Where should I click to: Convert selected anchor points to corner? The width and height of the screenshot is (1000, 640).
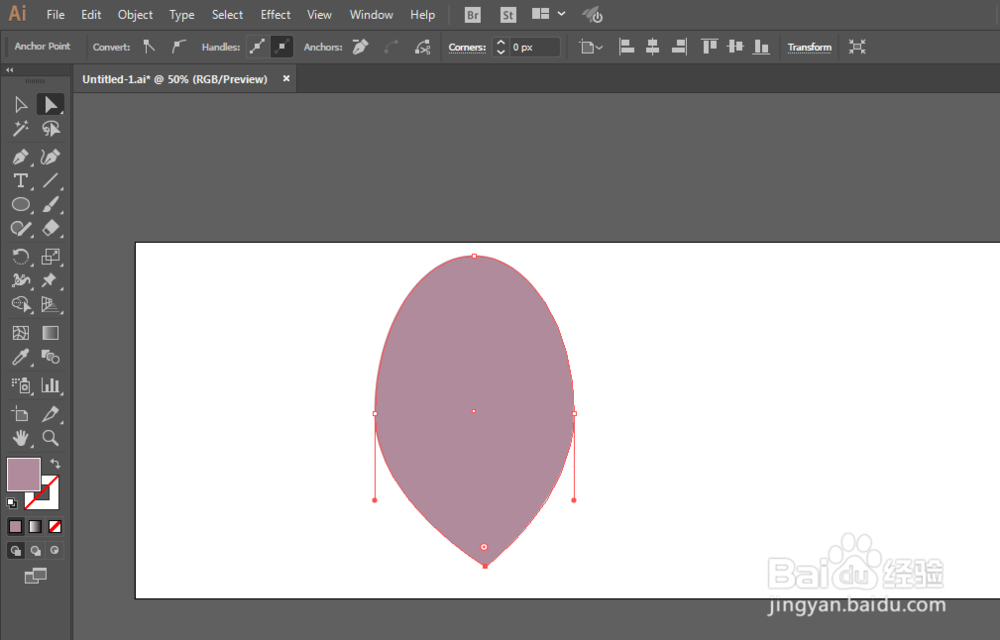(x=149, y=47)
